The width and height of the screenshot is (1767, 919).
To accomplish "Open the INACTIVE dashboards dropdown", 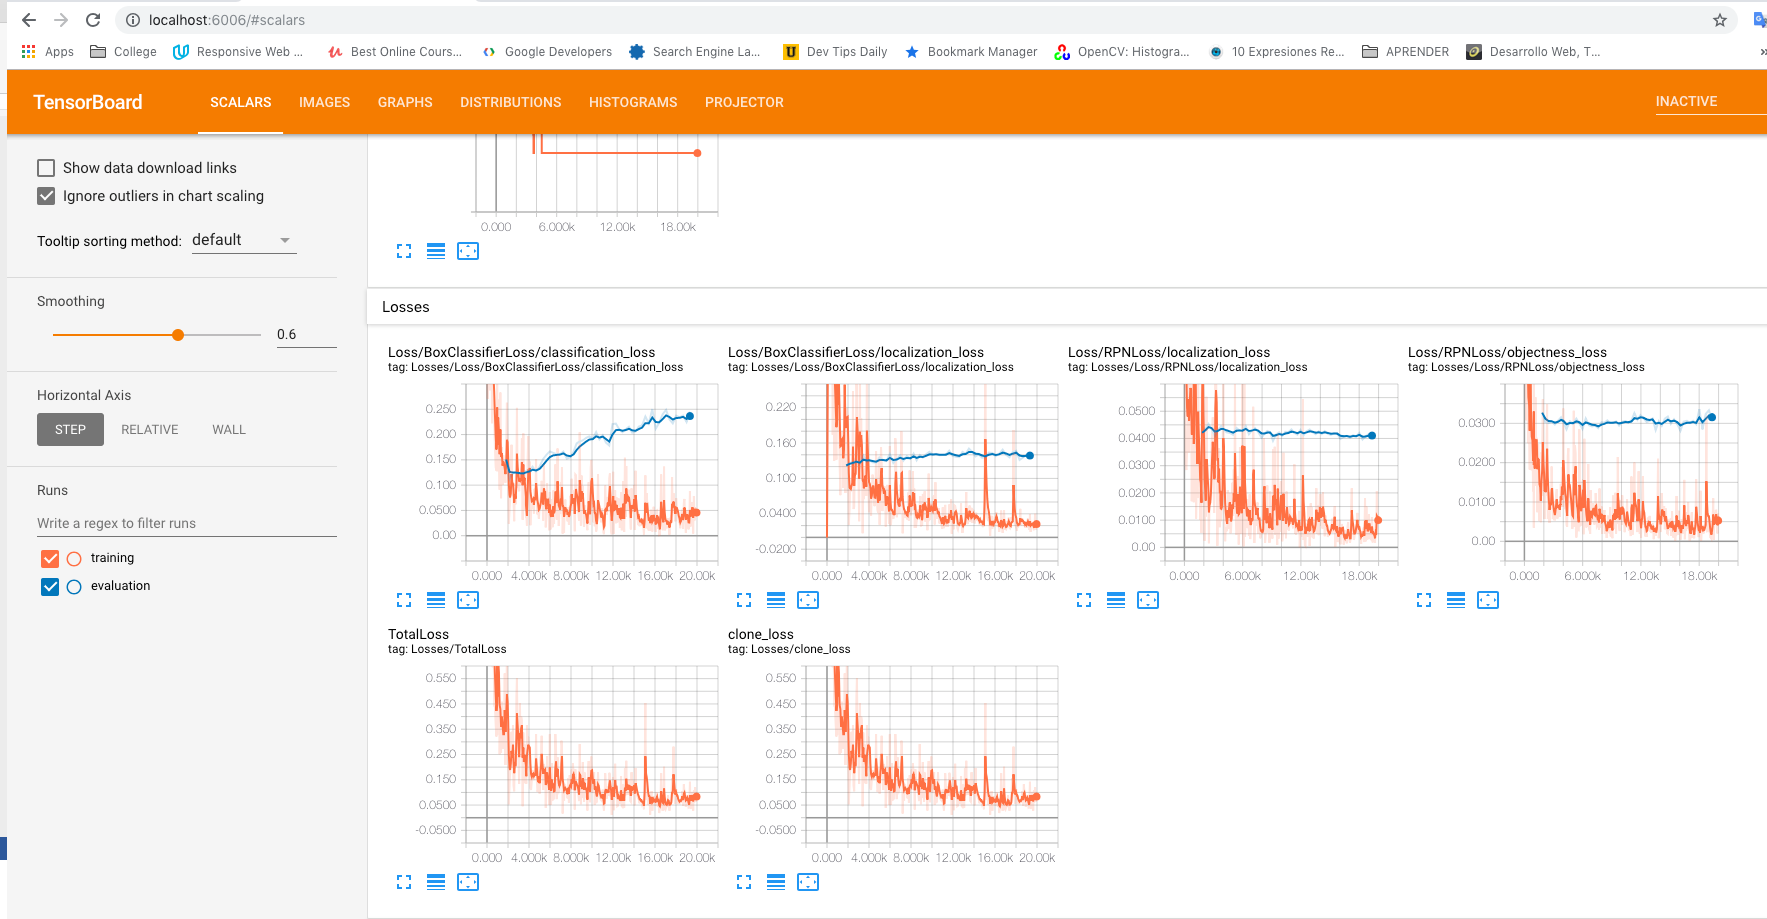I will click(x=1710, y=101).
